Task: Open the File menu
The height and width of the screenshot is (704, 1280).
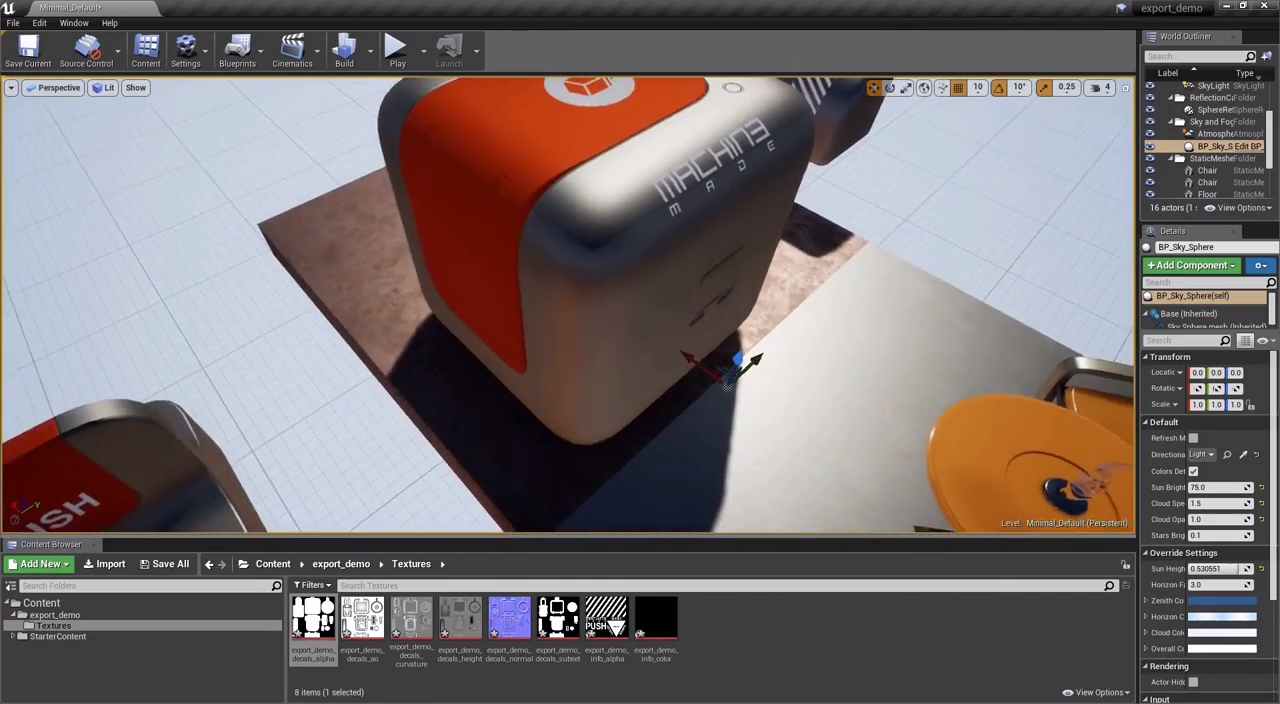Action: point(13,23)
